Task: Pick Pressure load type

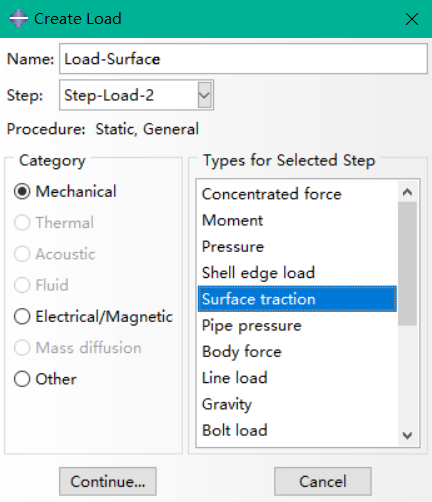Action: coord(297,247)
